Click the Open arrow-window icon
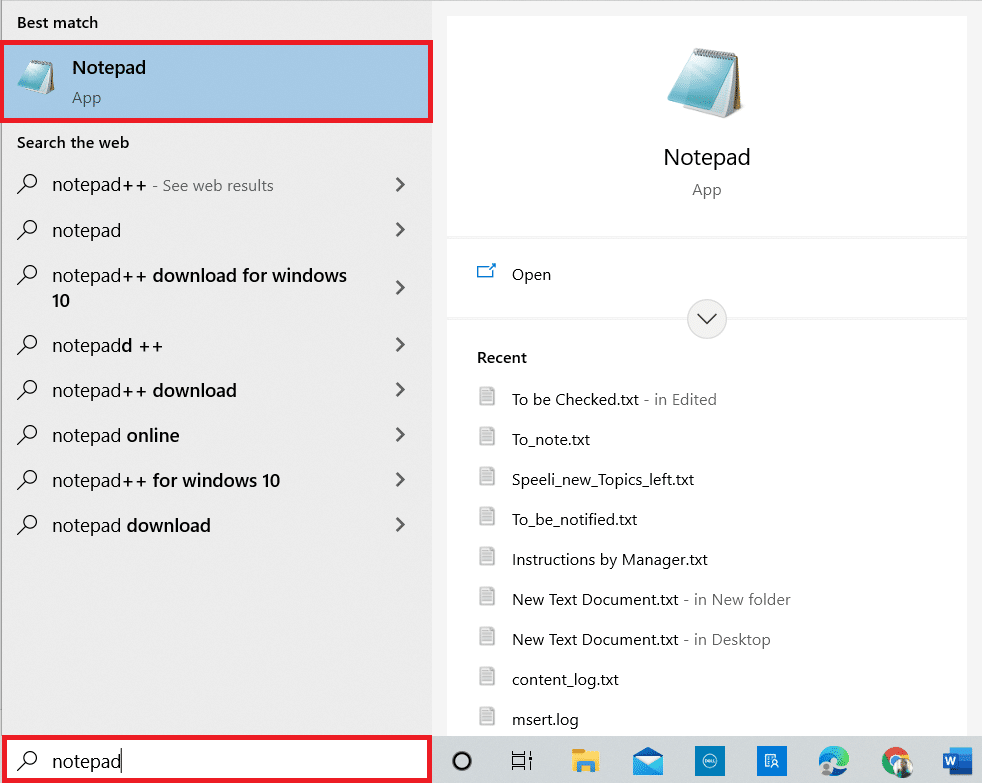This screenshot has height=783, width=982. 486,272
